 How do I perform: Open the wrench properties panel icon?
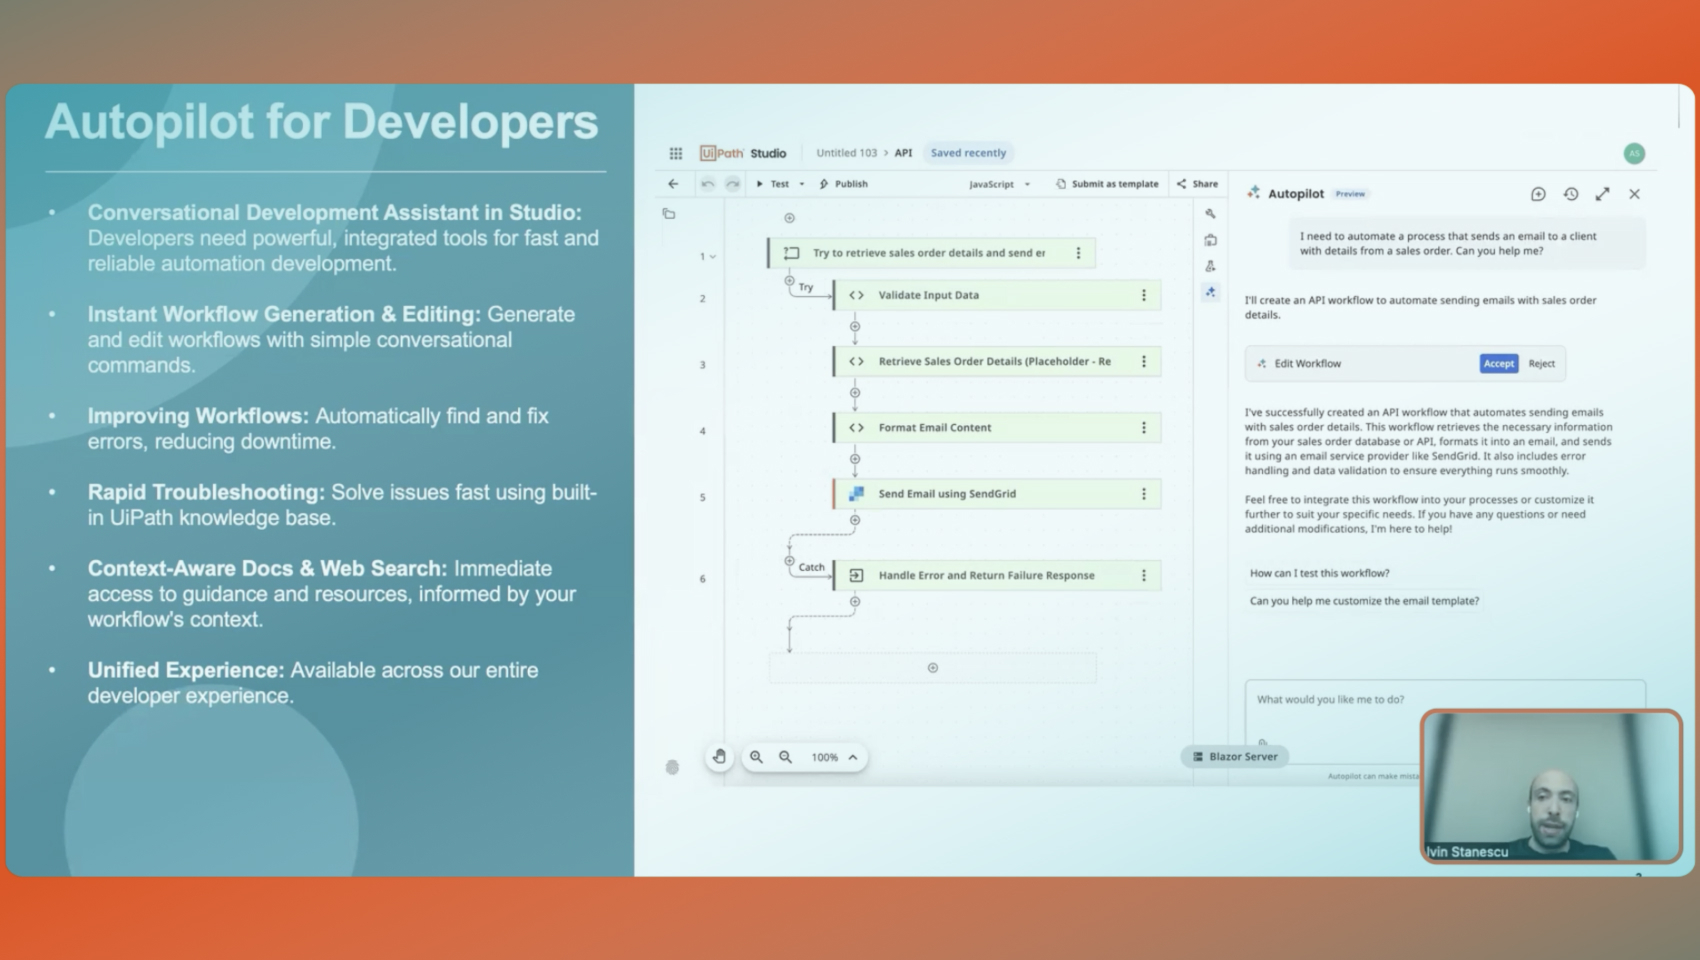(1210, 214)
